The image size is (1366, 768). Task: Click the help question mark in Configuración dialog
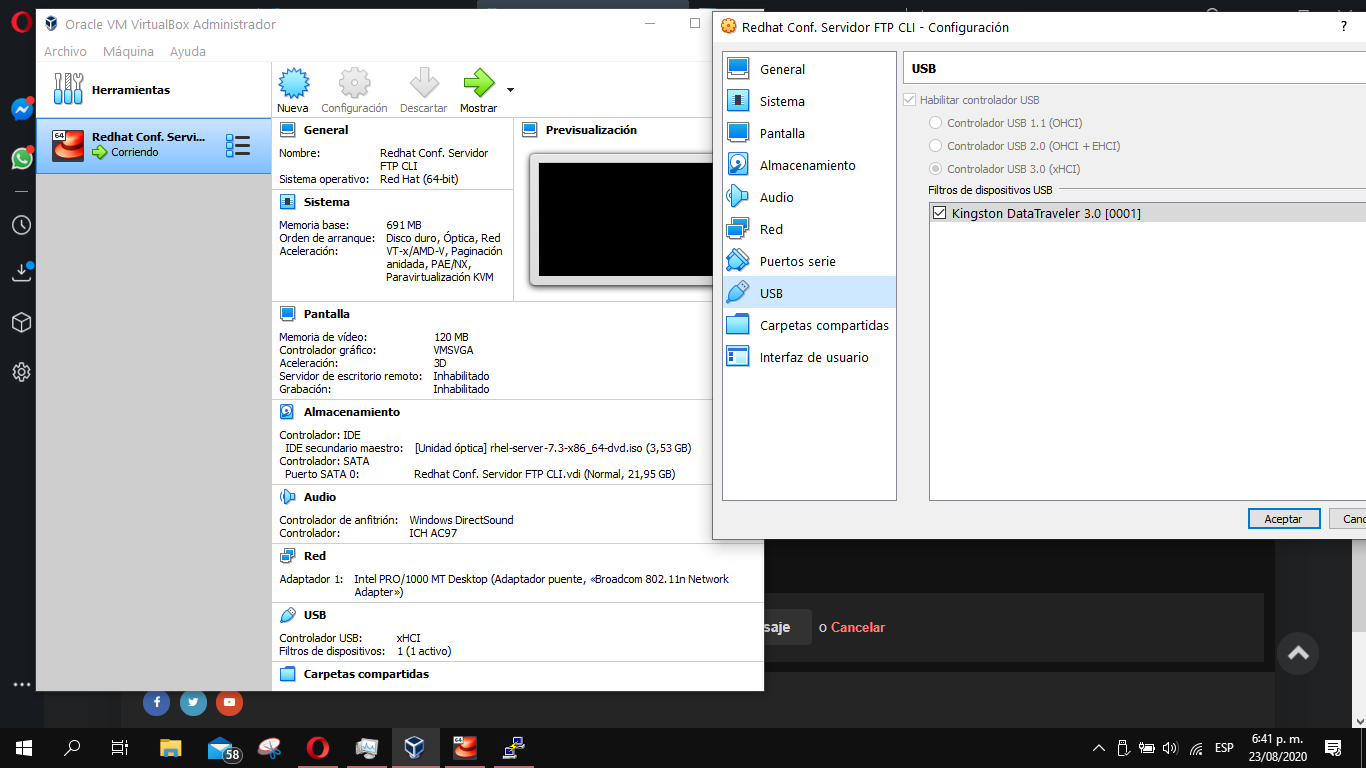point(1343,27)
